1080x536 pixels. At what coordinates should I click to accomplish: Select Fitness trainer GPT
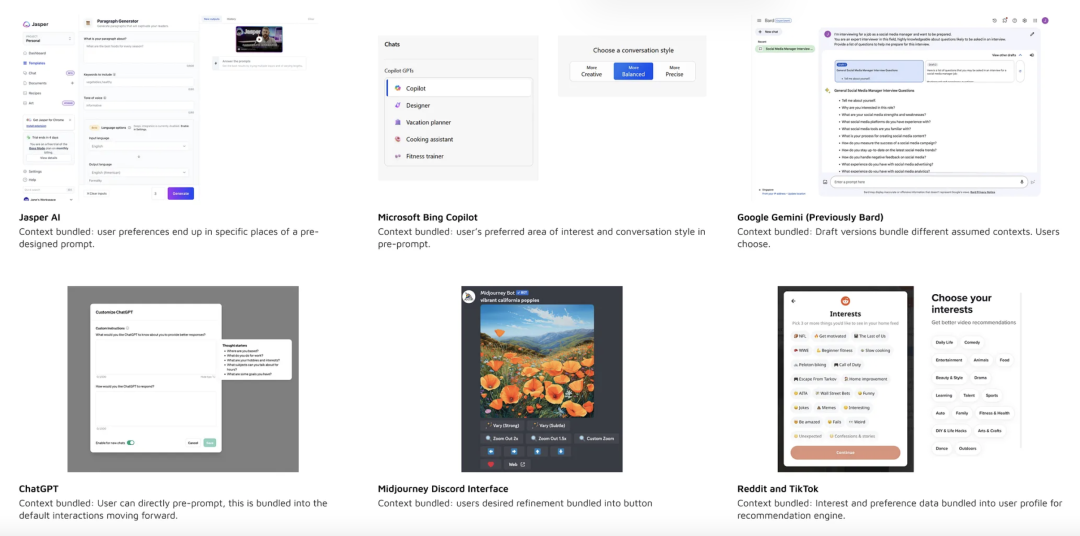click(x=459, y=156)
